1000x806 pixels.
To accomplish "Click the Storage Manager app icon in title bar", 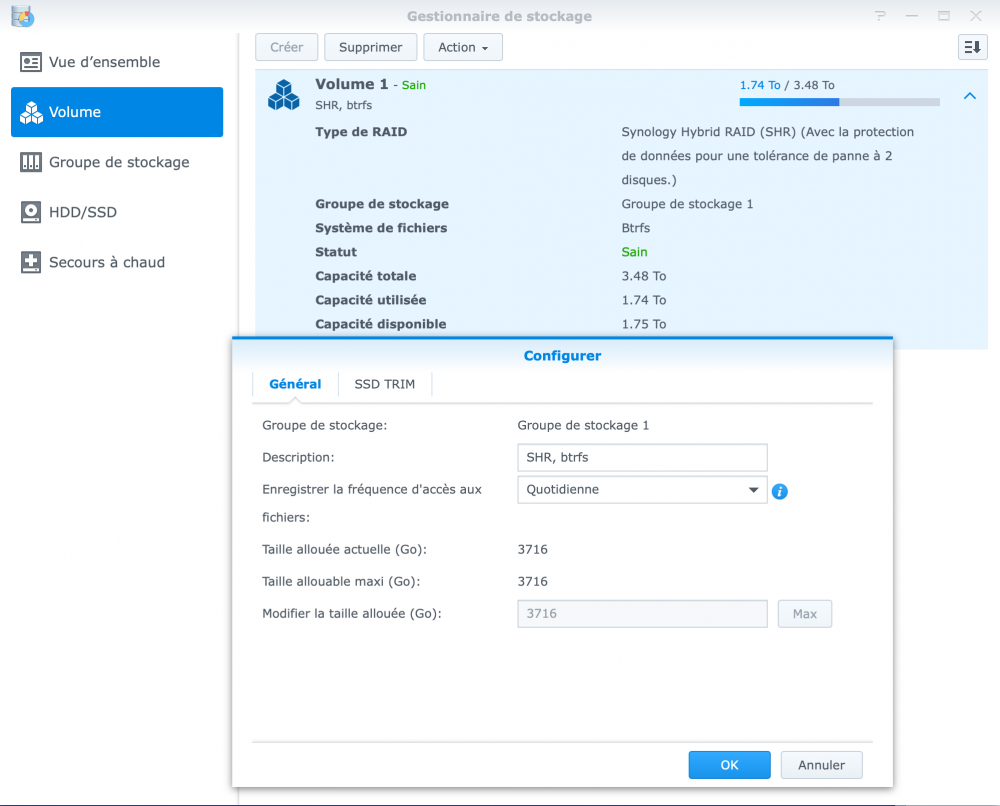I will pos(22,16).
